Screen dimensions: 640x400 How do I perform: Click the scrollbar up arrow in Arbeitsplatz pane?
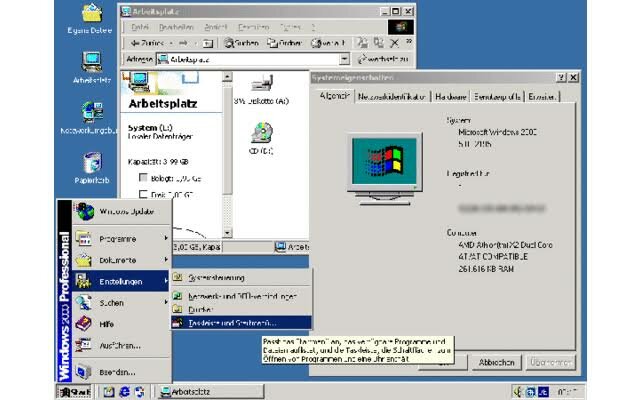point(227,77)
